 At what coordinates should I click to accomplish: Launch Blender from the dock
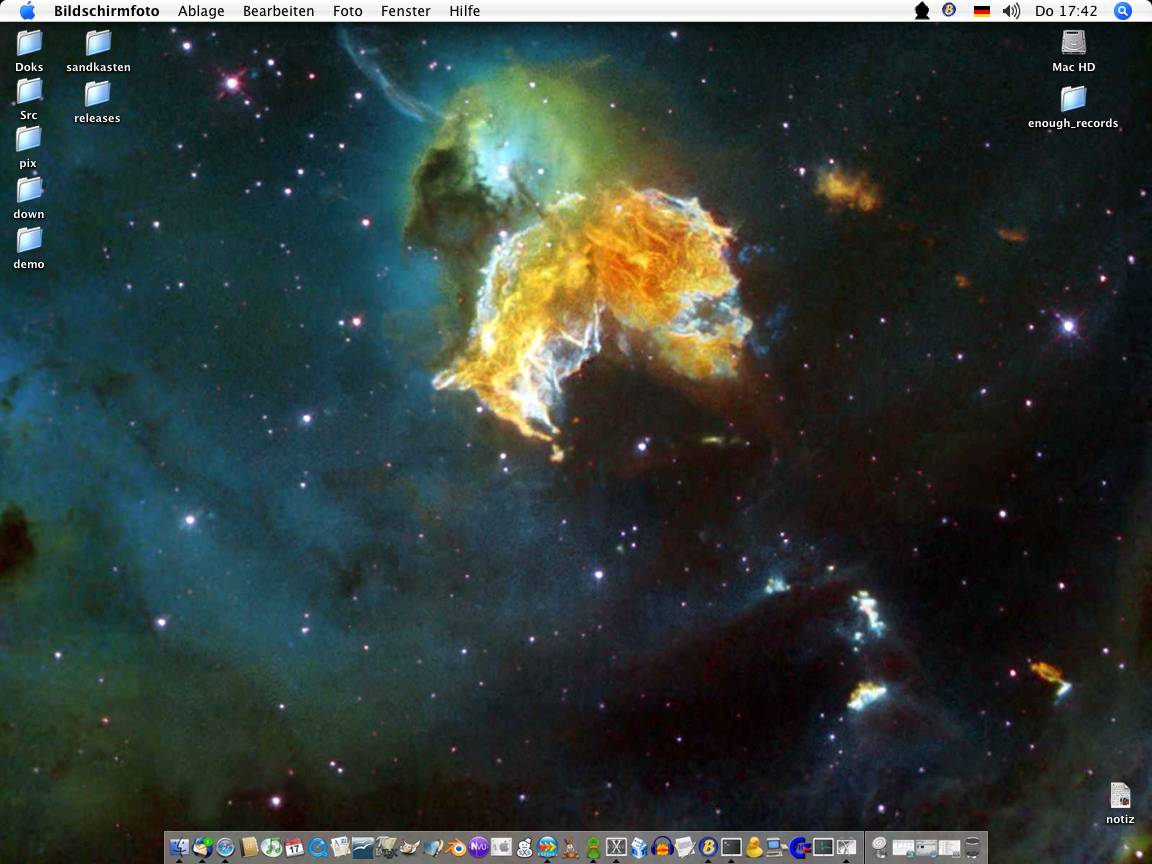[x=456, y=847]
